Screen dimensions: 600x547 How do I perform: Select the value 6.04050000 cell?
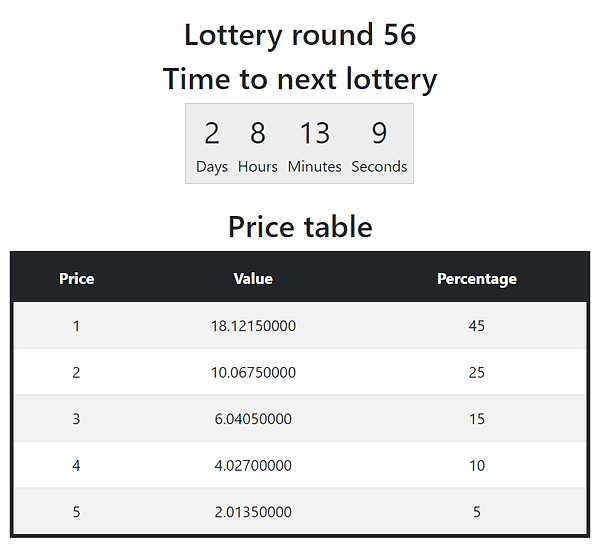[x=253, y=419]
